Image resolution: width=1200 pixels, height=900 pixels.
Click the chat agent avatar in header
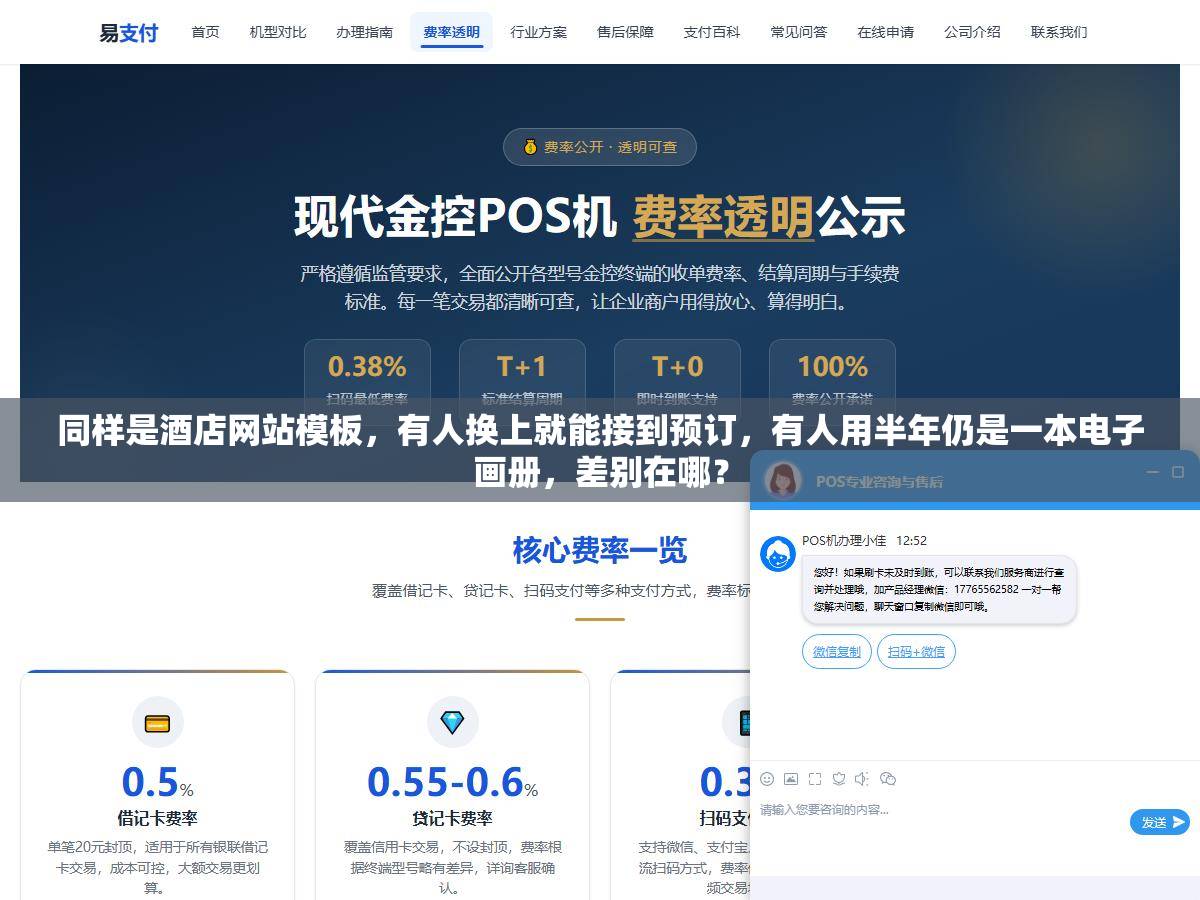coord(783,480)
